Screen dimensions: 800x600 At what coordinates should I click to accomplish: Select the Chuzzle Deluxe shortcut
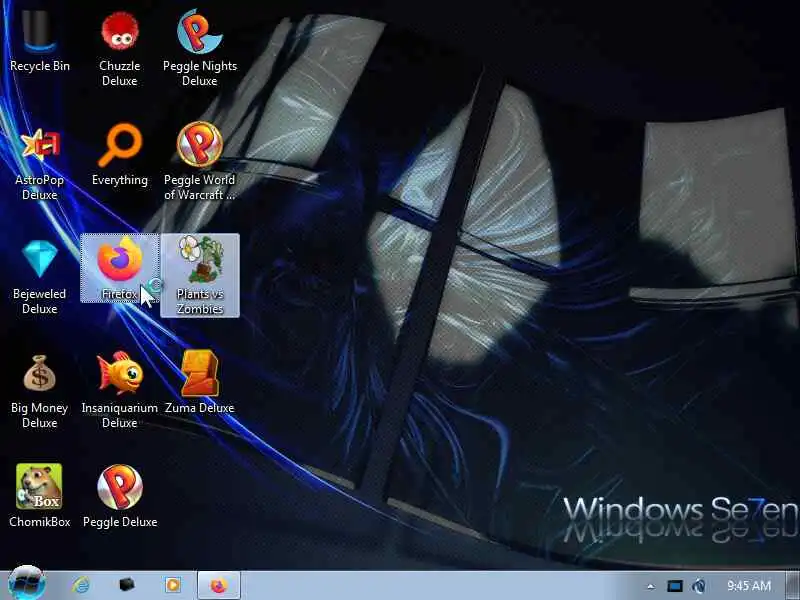coord(119,47)
